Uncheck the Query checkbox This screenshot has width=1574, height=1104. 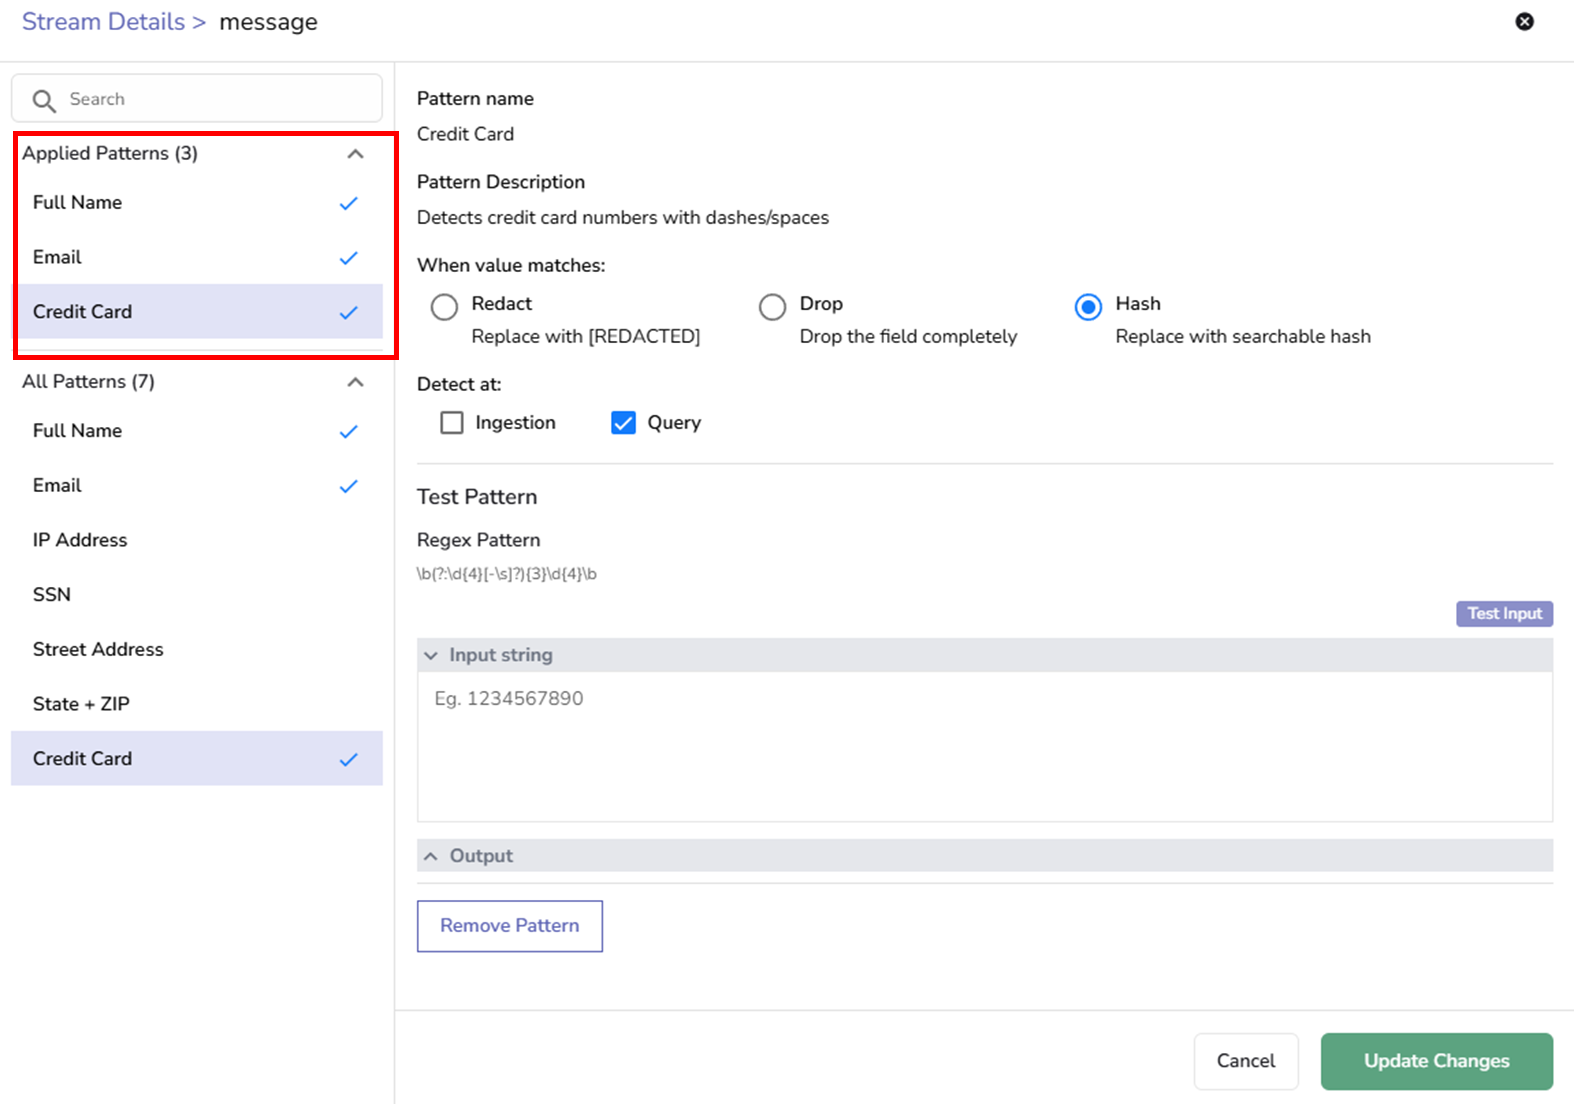[623, 423]
